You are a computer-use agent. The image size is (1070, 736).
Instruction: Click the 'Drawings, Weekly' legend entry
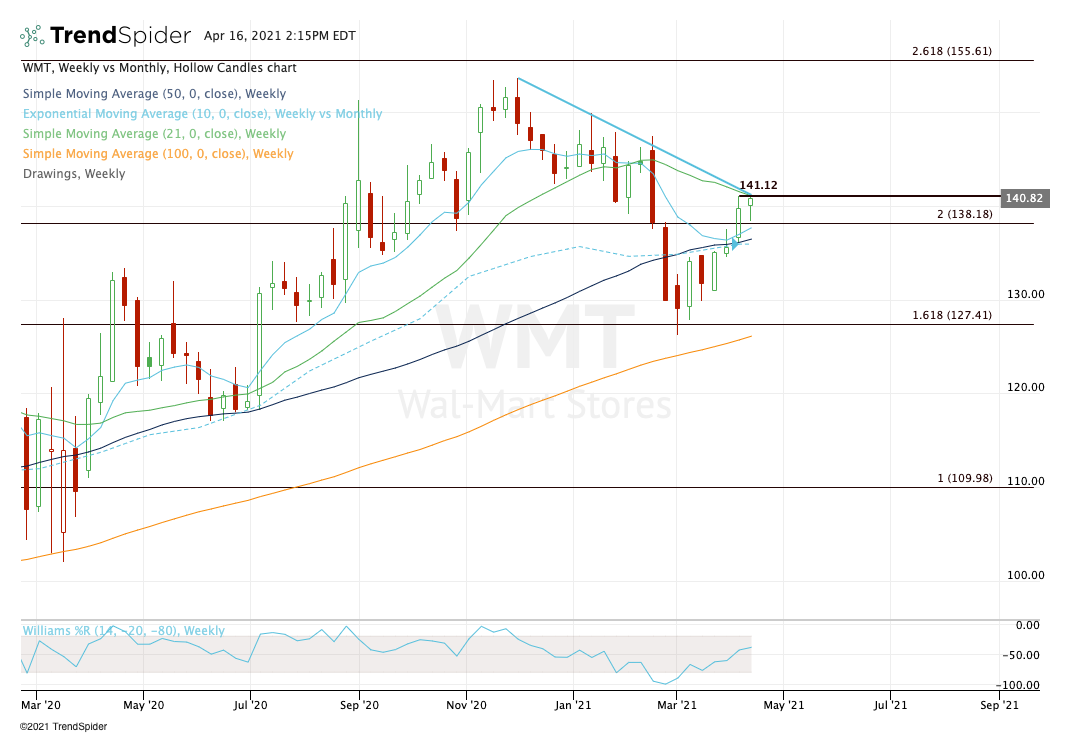[x=74, y=173]
